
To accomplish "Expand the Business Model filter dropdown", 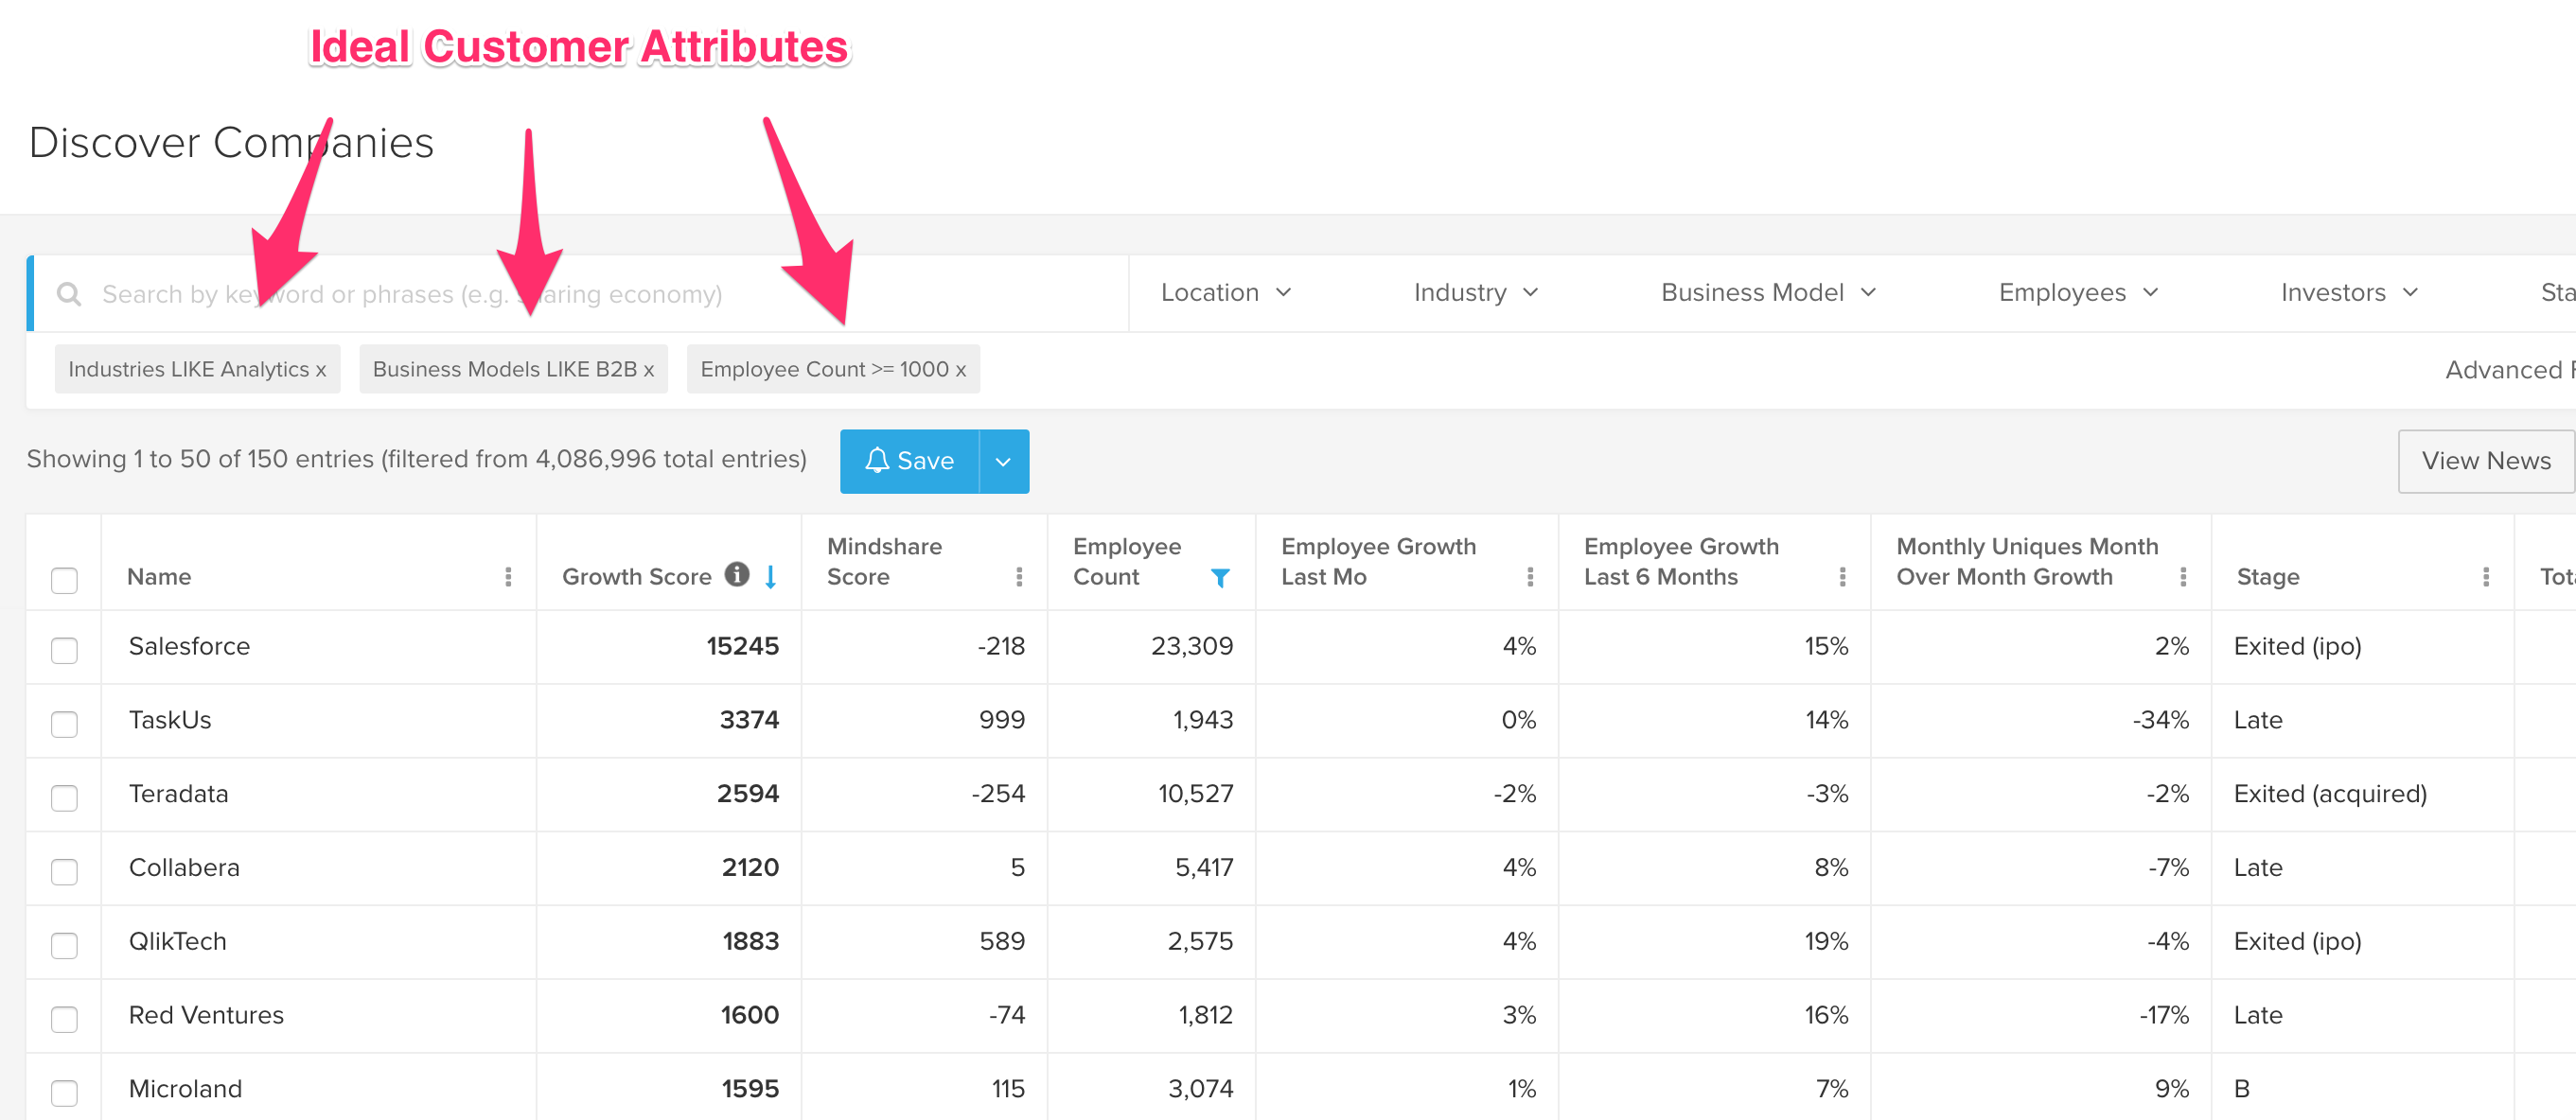I will tap(1768, 293).
